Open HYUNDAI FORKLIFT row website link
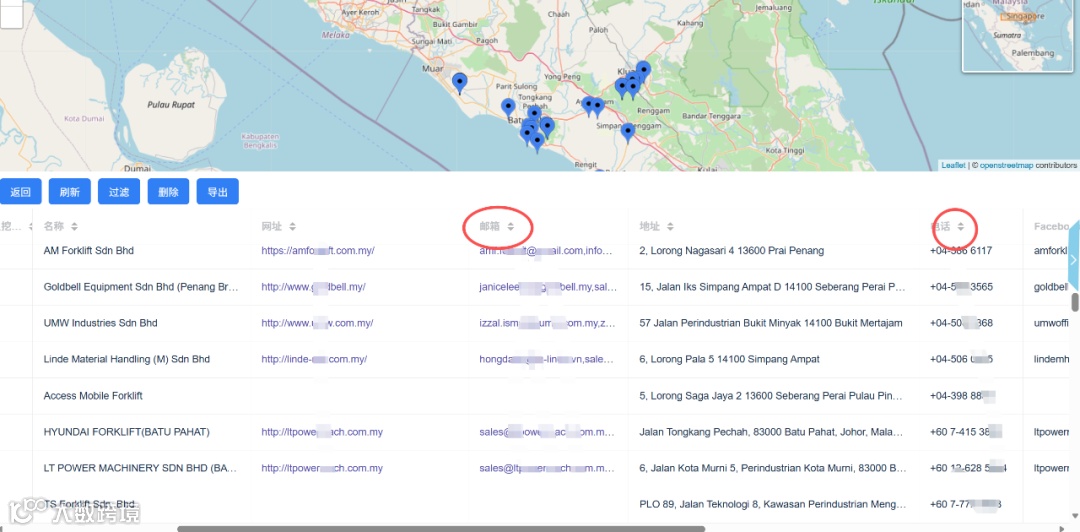This screenshot has height=532, width=1080. coord(322,432)
